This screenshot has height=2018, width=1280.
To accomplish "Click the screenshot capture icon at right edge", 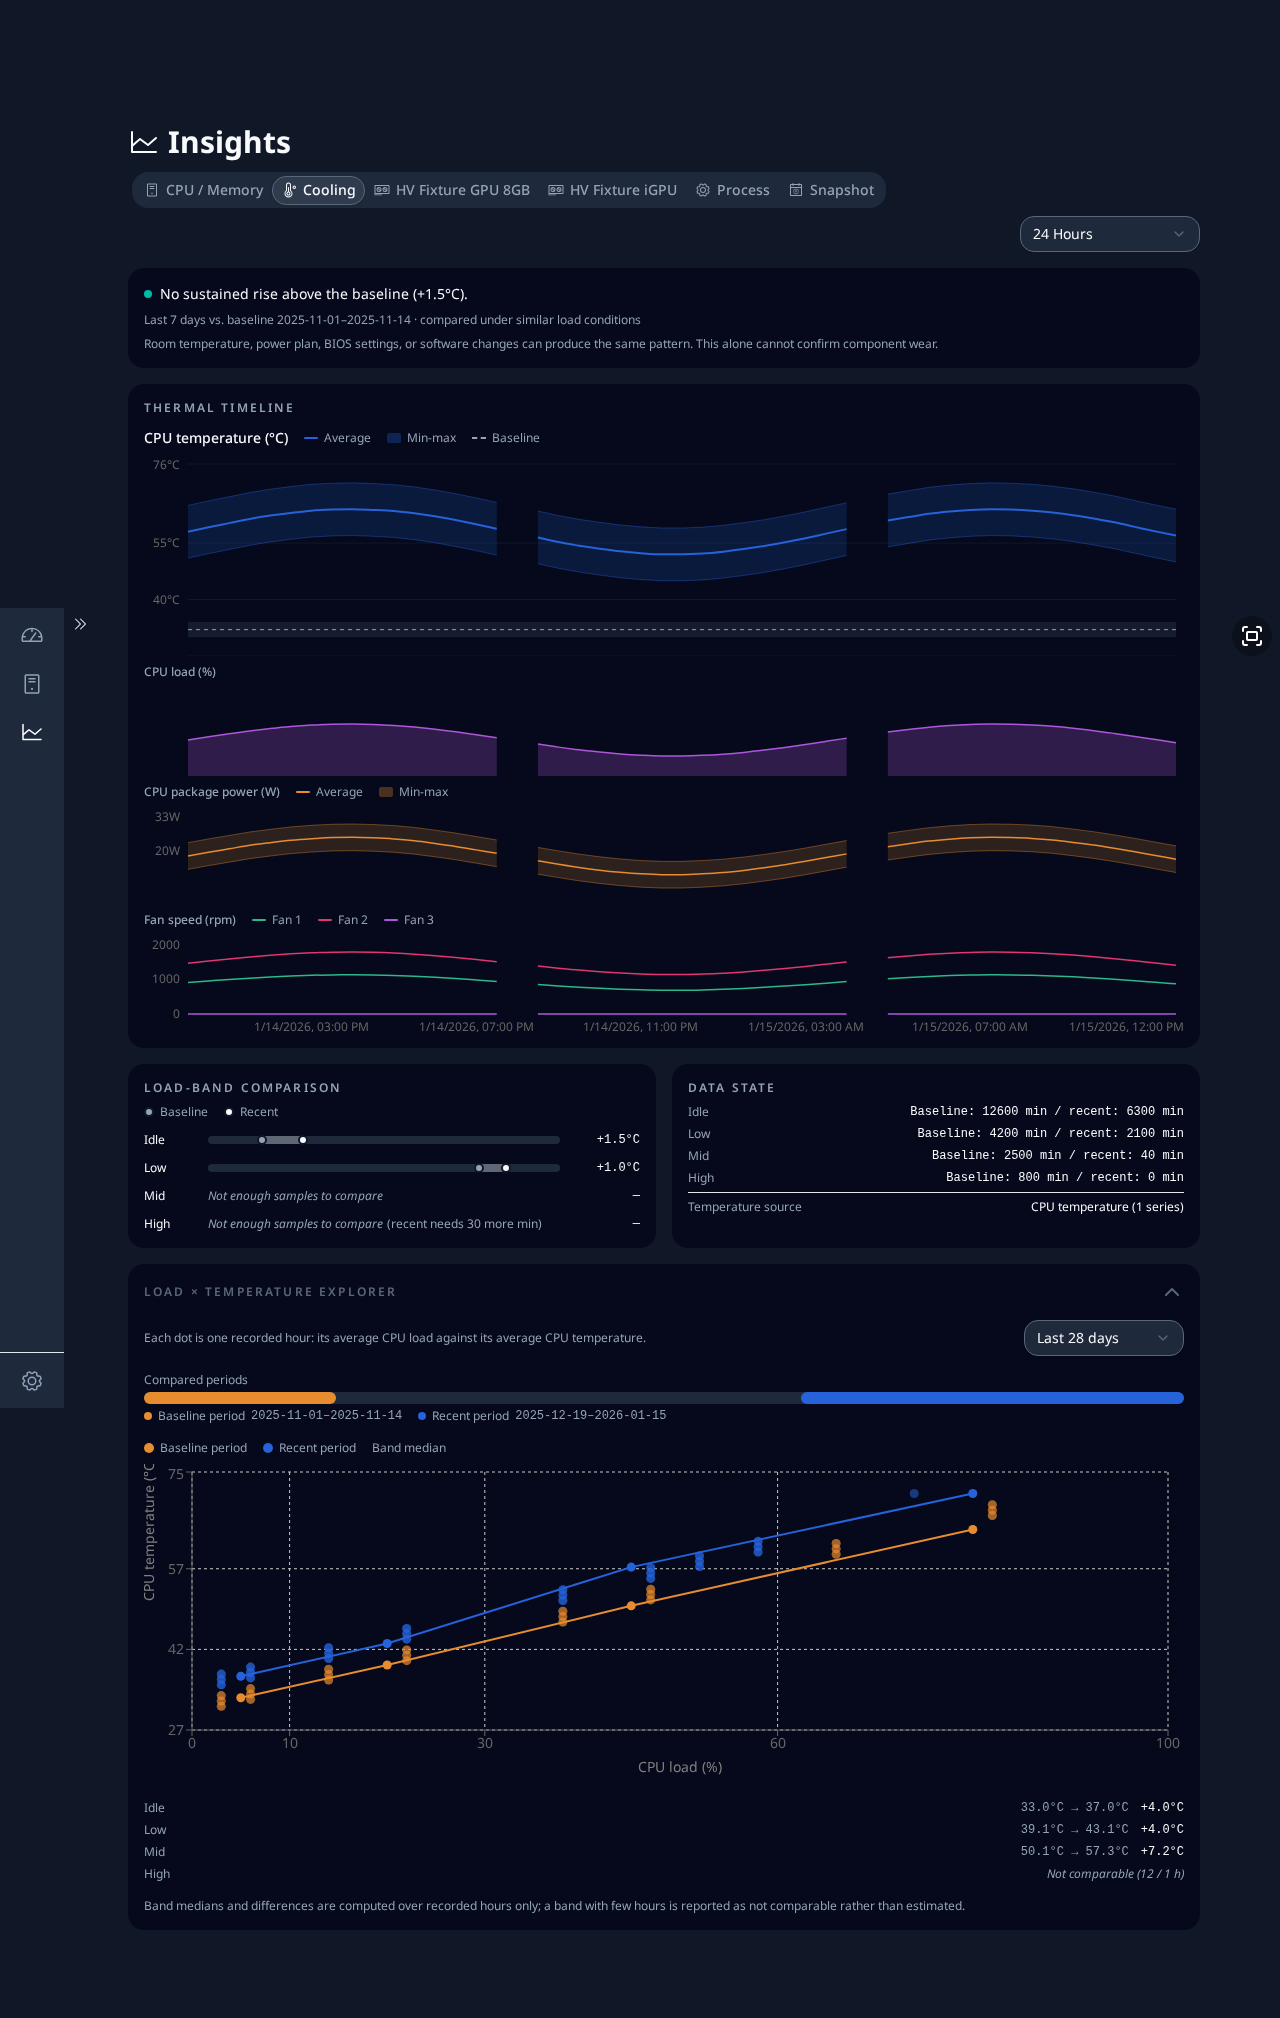I will pos(1252,636).
